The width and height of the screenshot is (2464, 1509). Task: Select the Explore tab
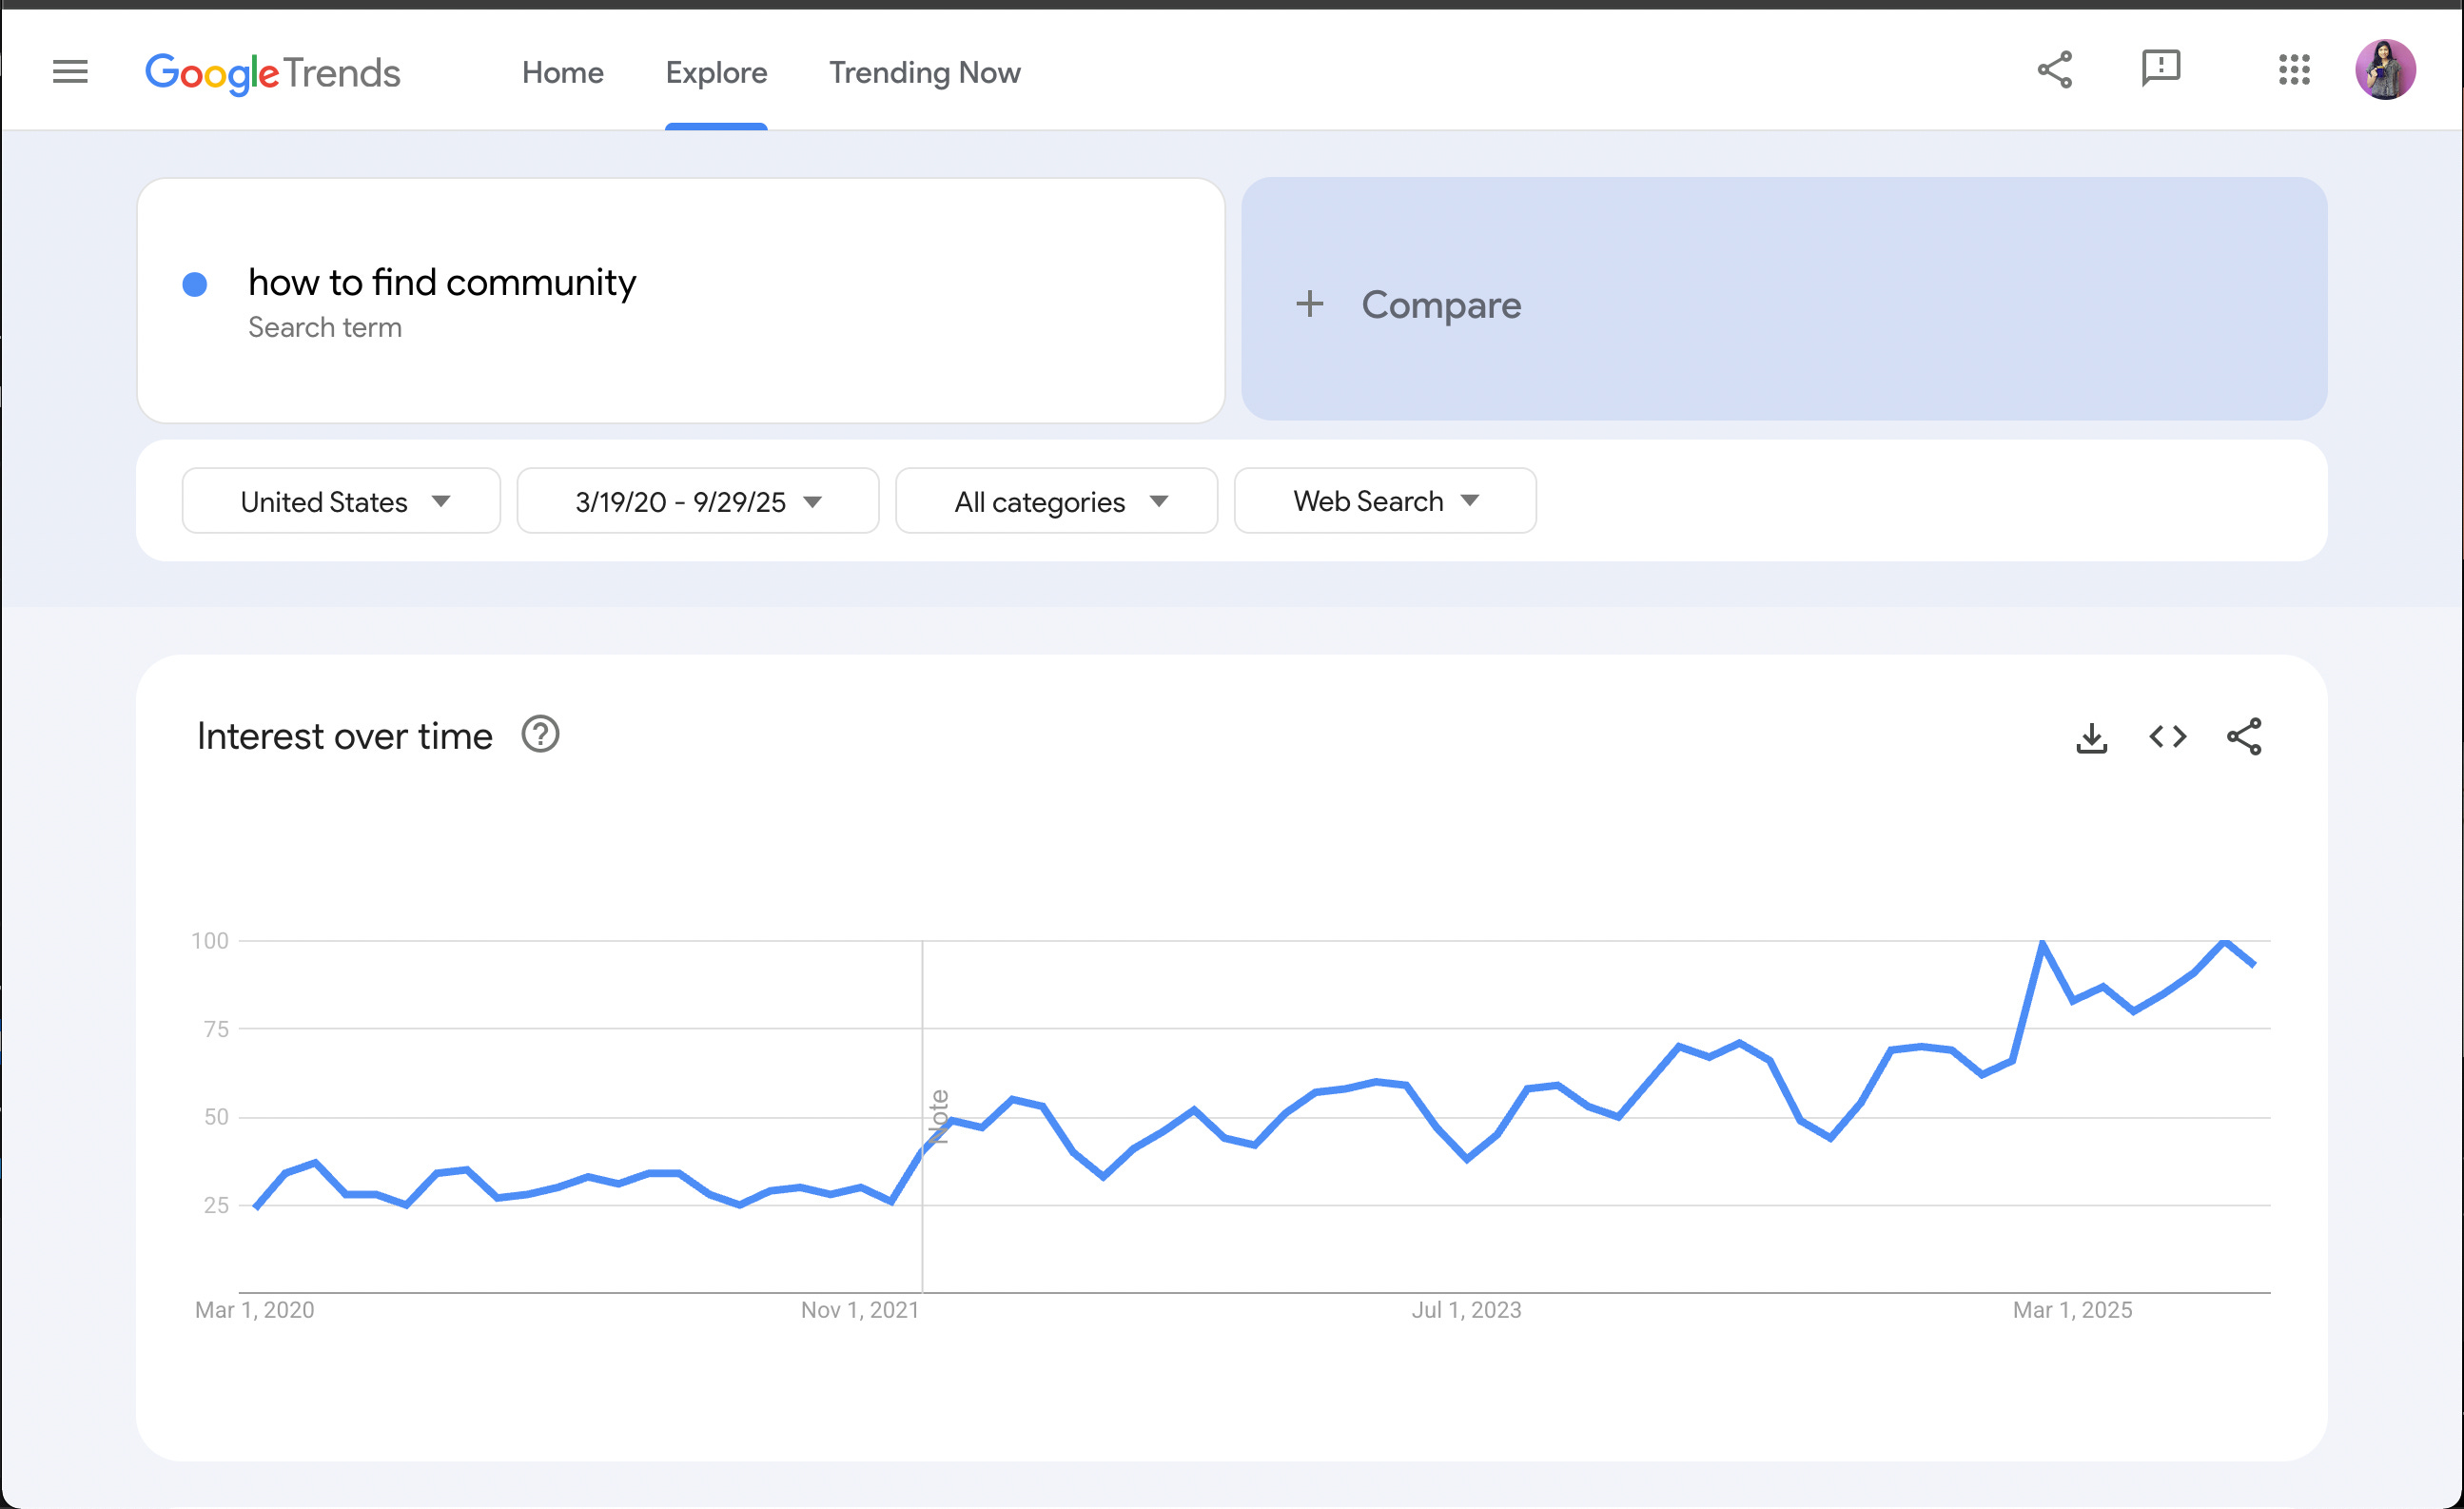click(716, 73)
